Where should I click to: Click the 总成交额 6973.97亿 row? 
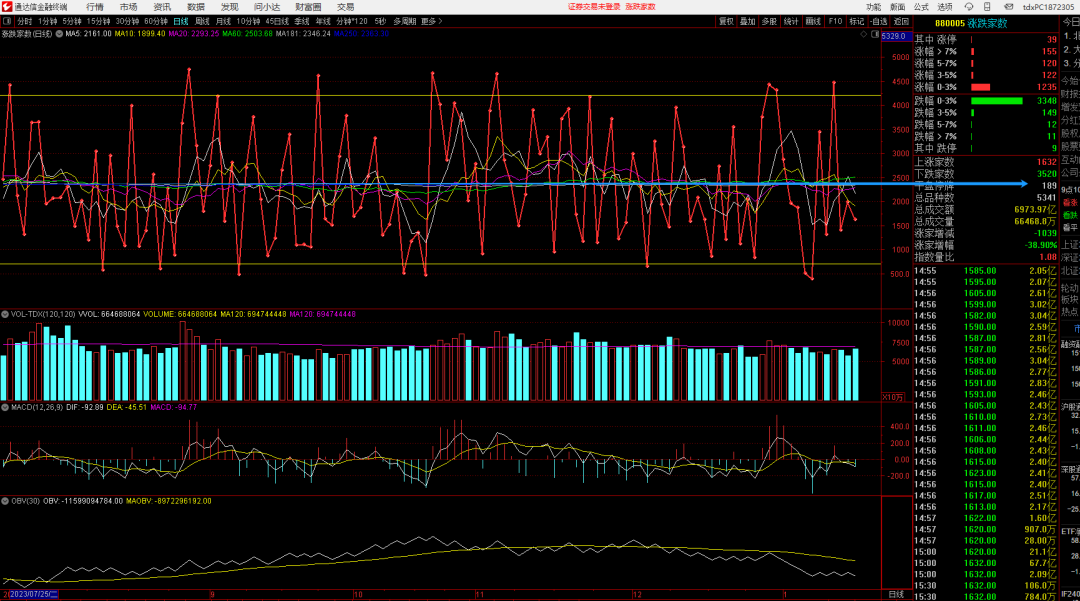pyautogui.click(x=986, y=210)
